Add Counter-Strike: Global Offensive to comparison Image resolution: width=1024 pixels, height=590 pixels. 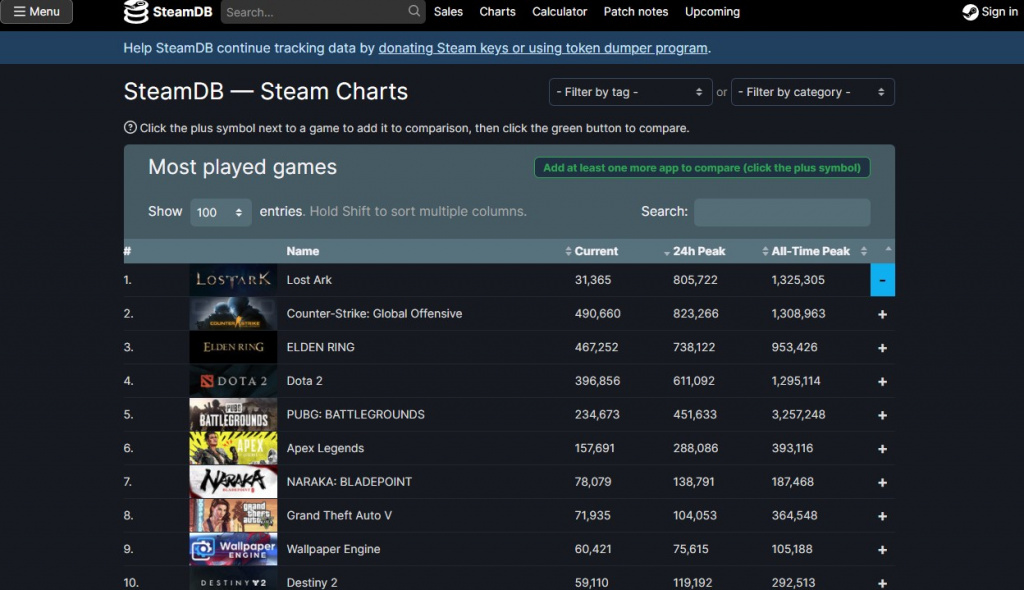tap(882, 314)
